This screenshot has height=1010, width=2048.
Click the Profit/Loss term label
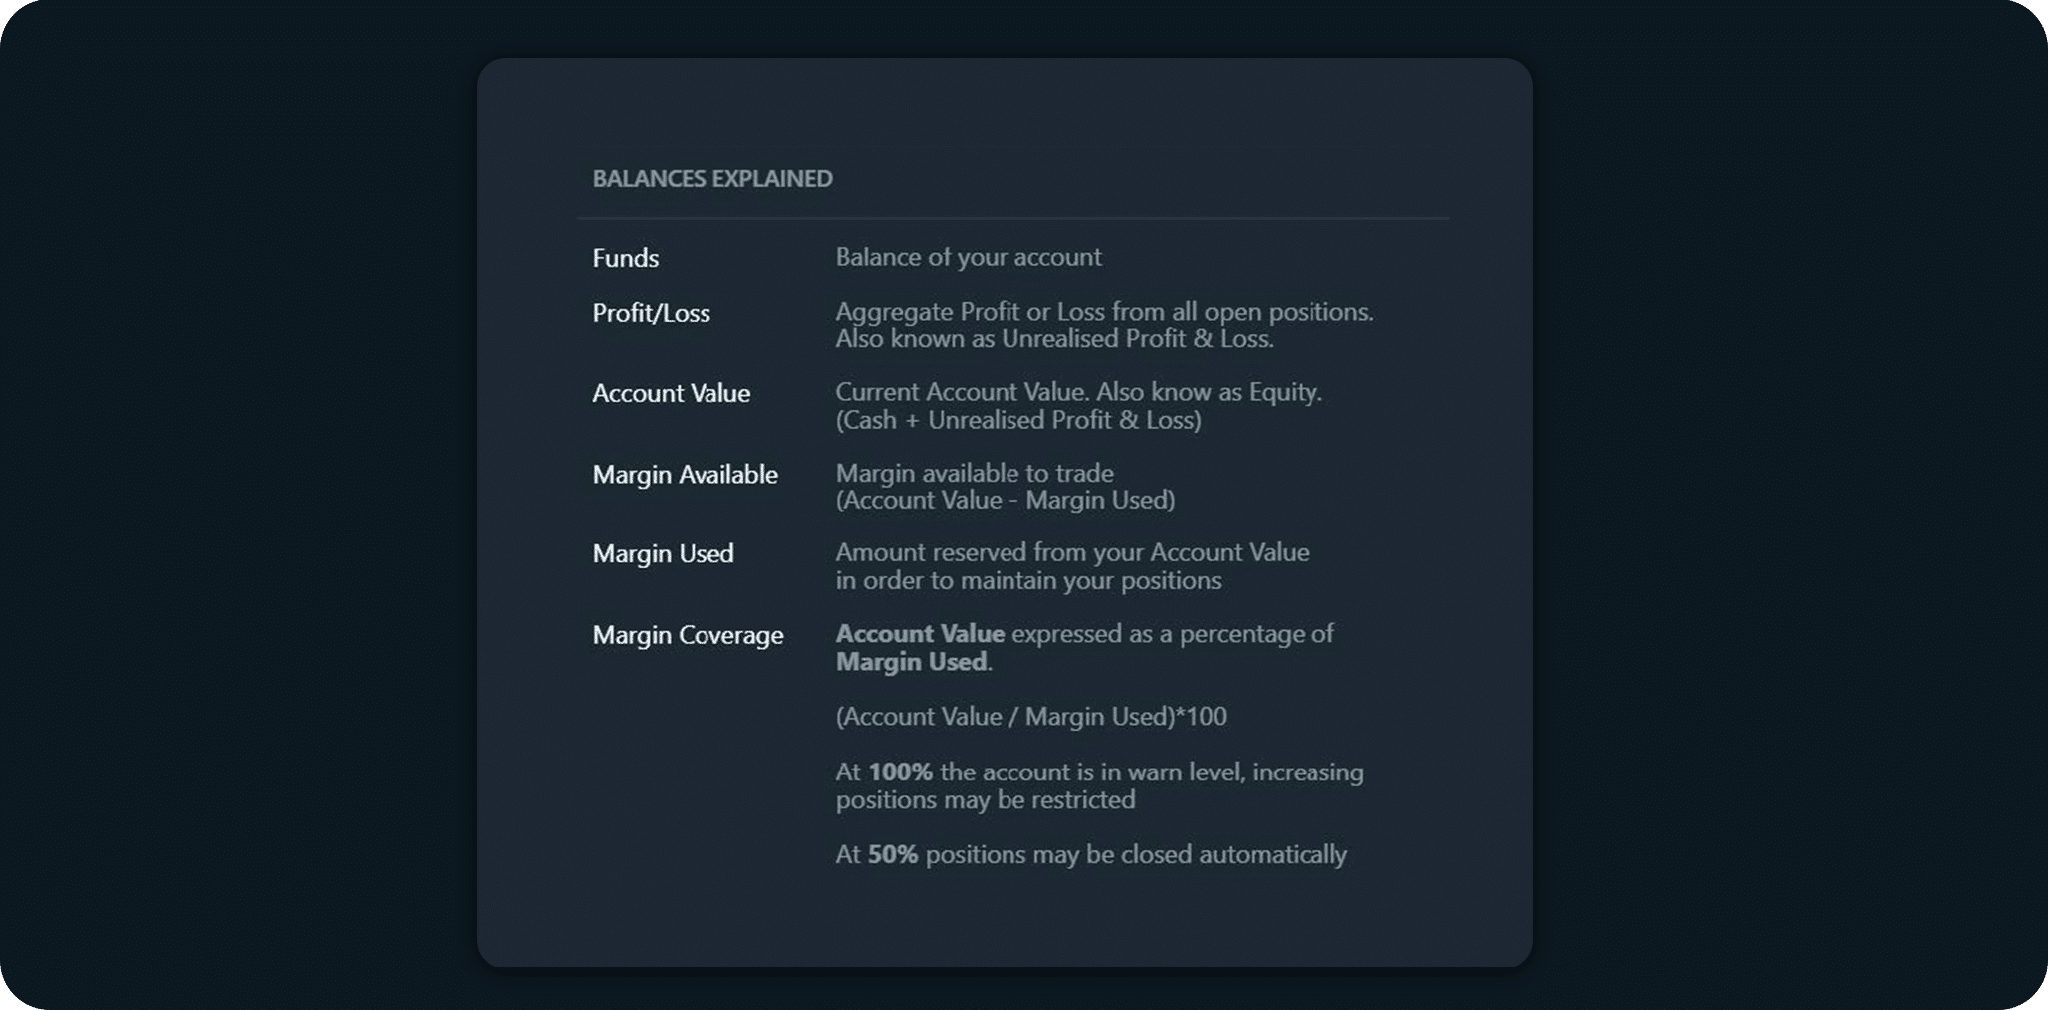click(x=651, y=313)
